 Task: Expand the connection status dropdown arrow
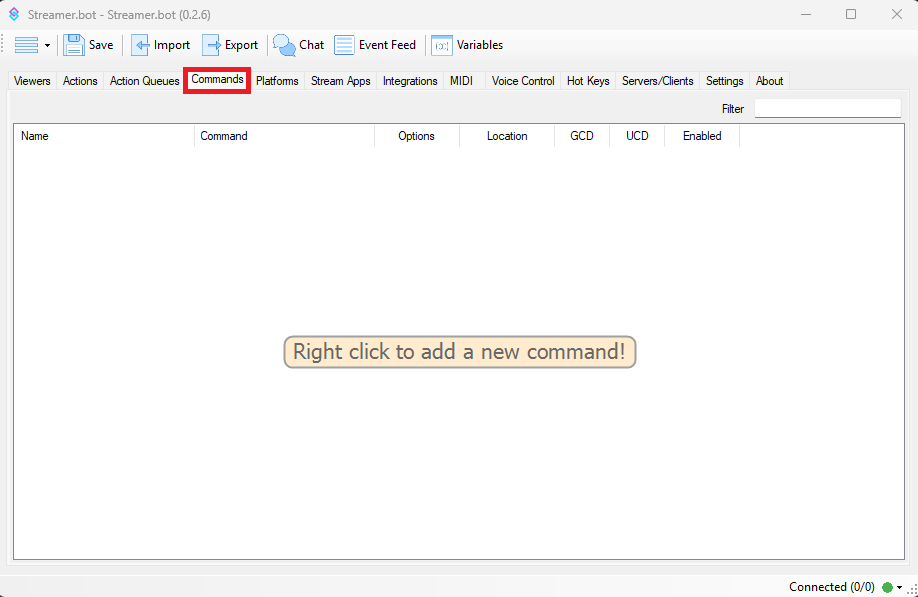pos(900,587)
